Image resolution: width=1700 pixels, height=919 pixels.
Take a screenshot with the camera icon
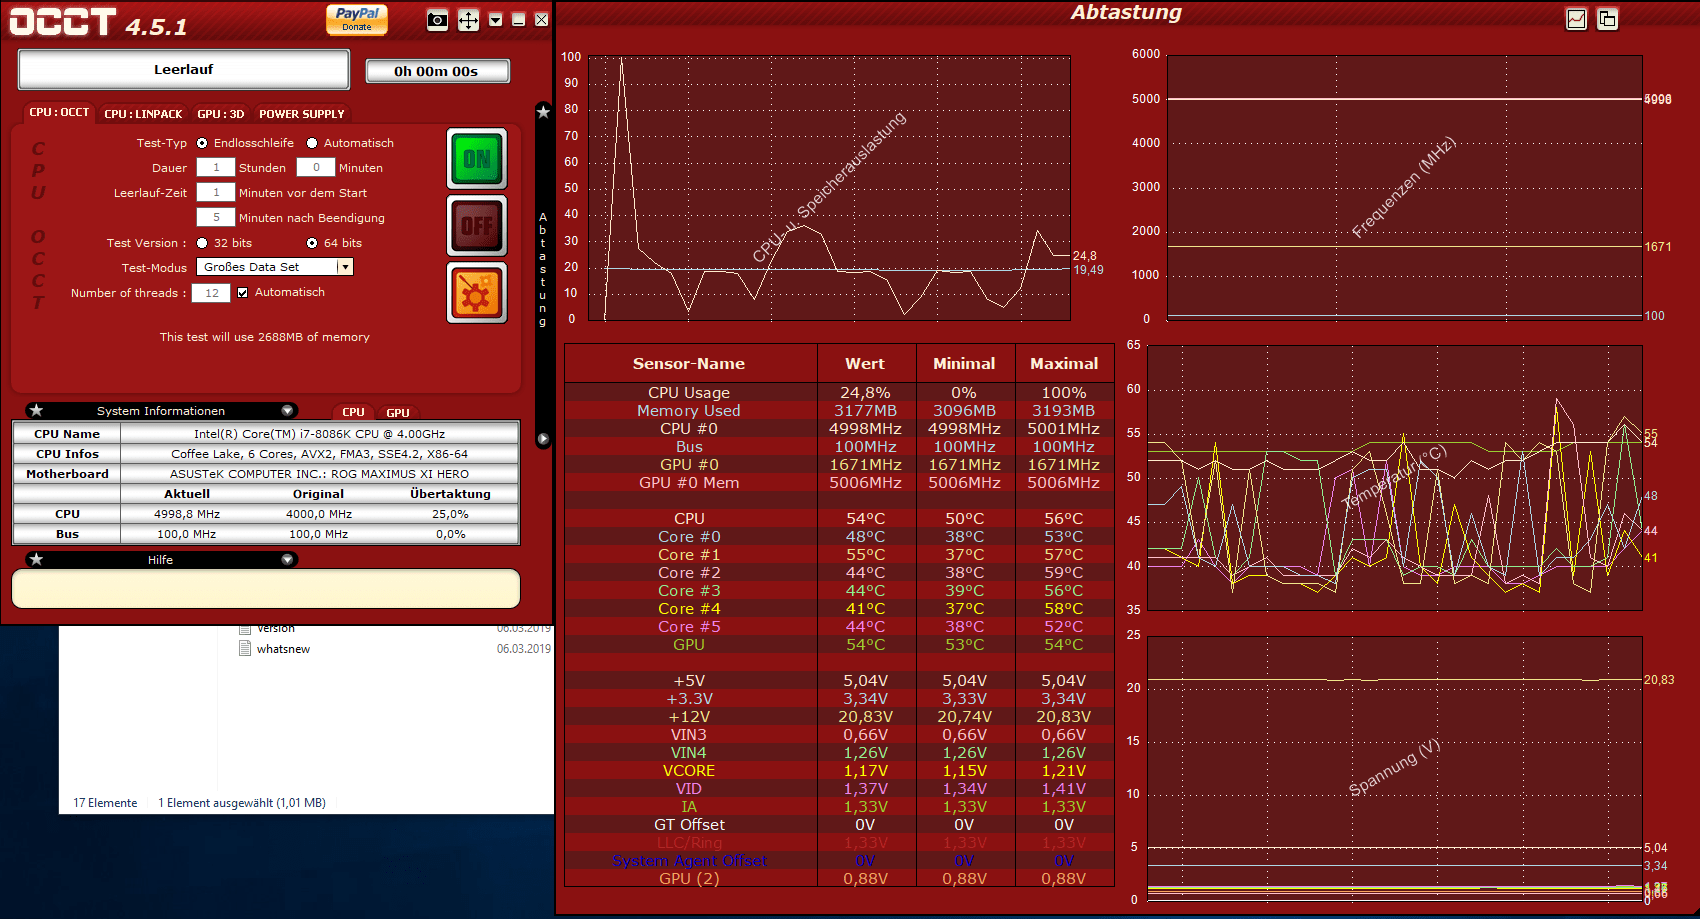(x=437, y=20)
